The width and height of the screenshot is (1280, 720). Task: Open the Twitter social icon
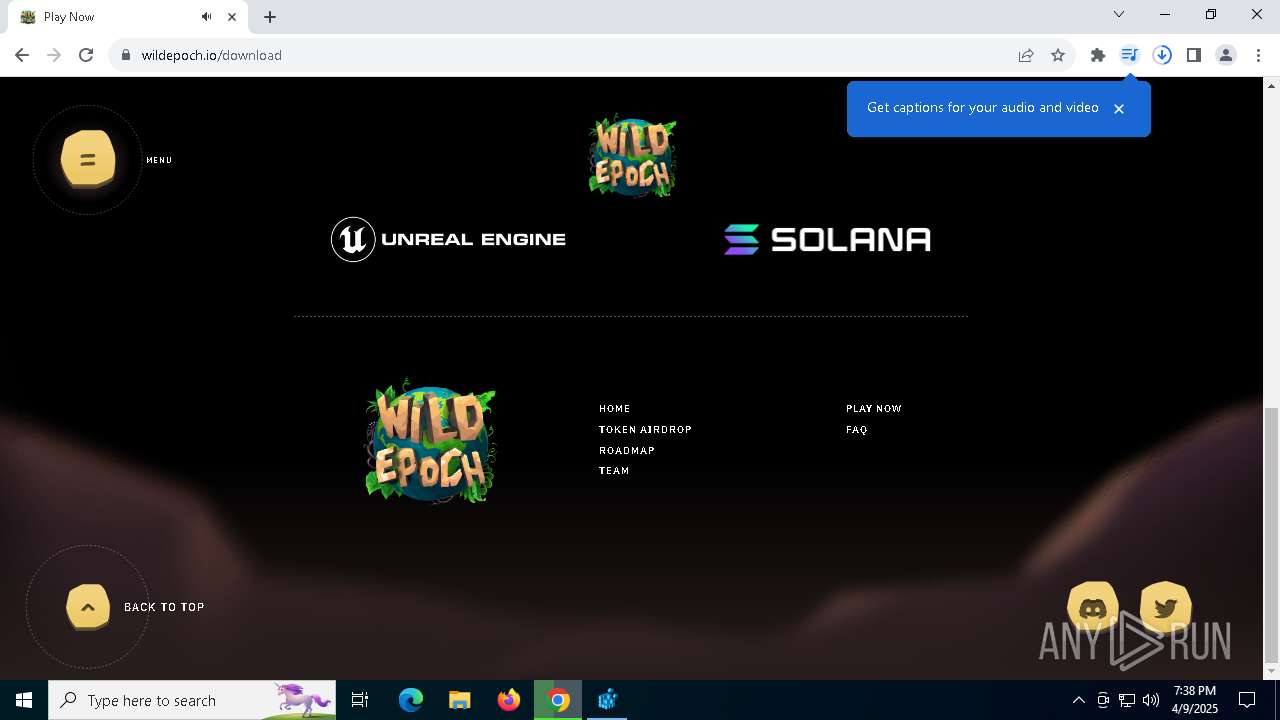pos(1165,607)
